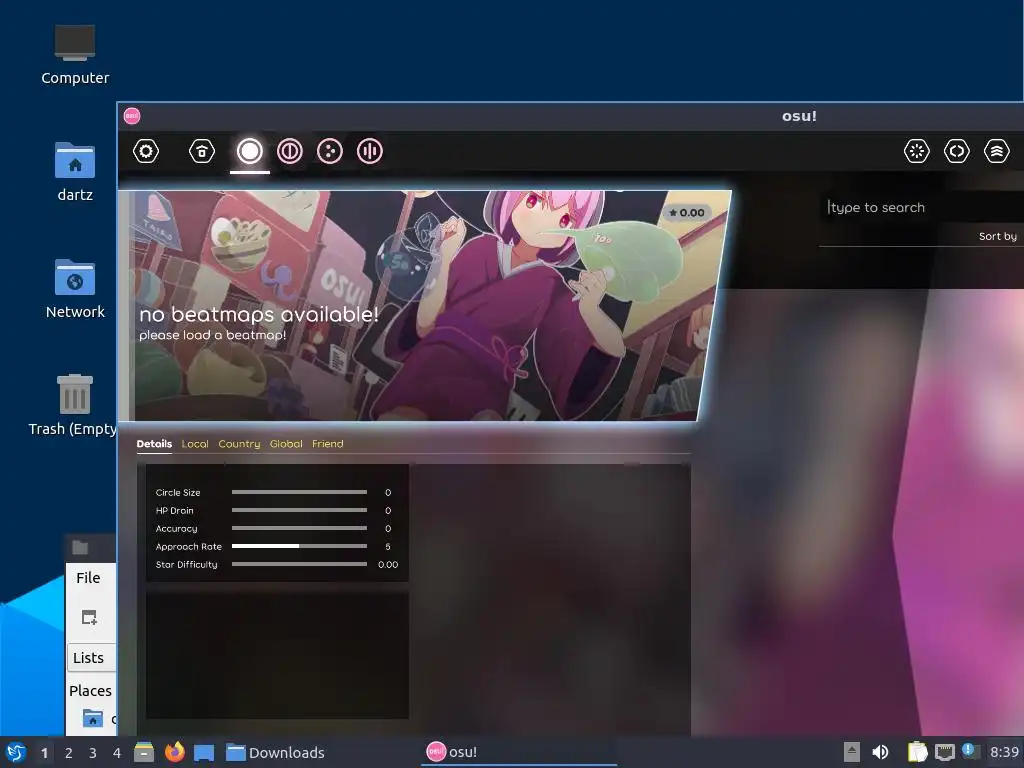The width and height of the screenshot is (1024, 768).
Task: Switch to the Details tab
Action: coord(154,443)
